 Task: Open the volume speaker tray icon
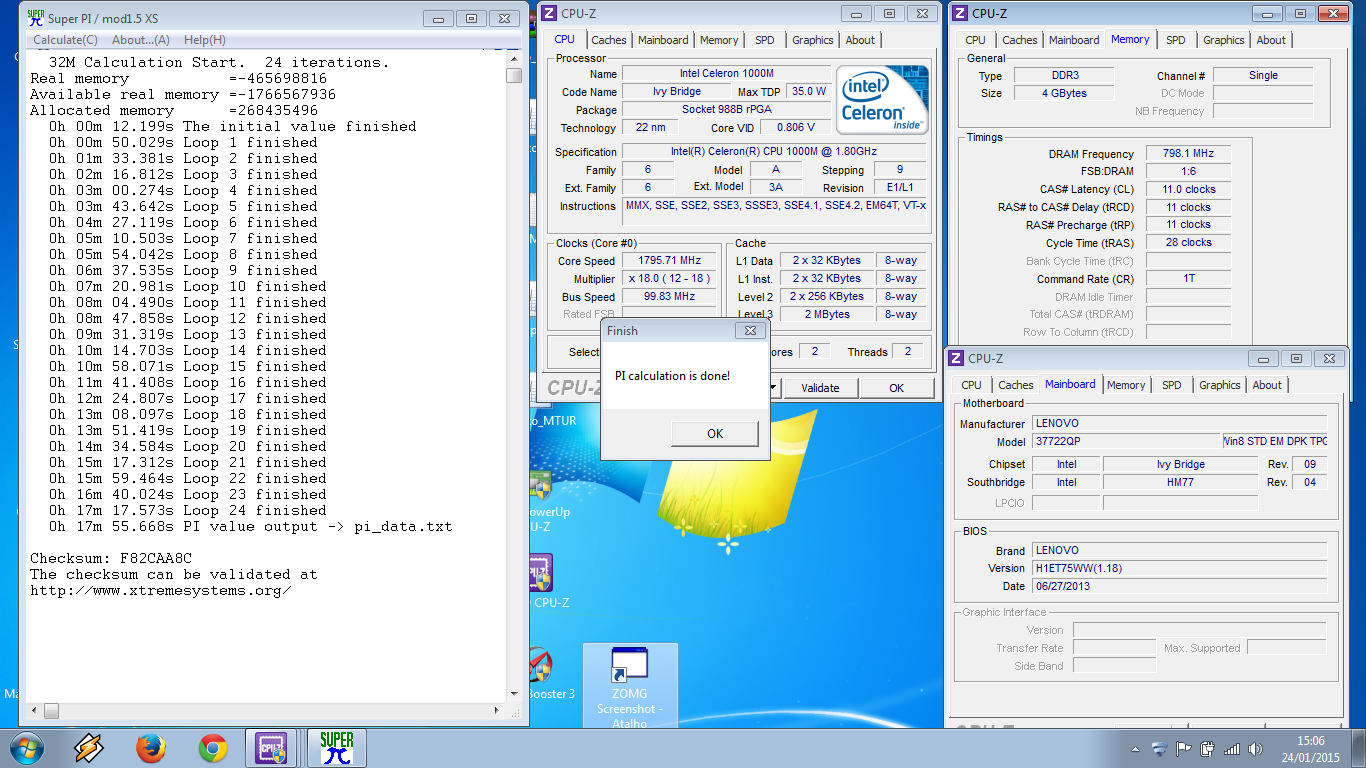click(1255, 748)
